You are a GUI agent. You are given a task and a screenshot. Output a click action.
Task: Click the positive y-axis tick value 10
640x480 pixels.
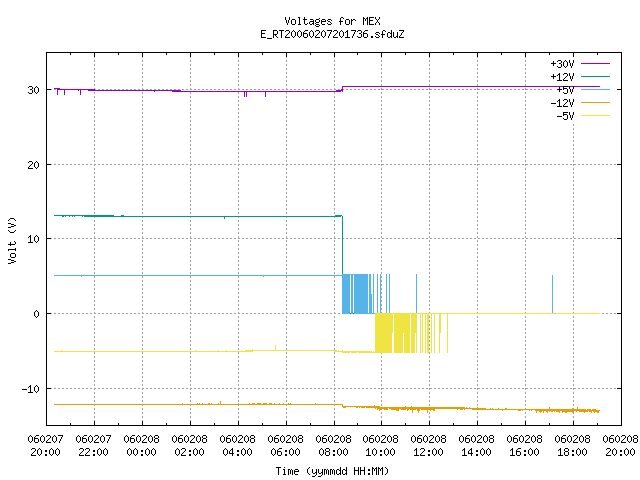click(x=33, y=239)
